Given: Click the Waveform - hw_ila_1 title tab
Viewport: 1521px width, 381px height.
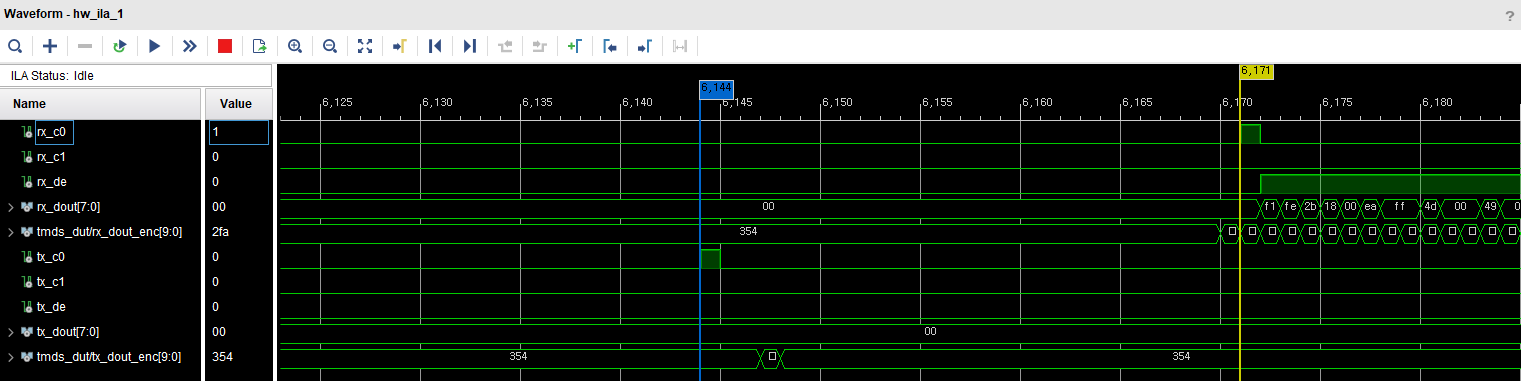Looking at the screenshot, I should 63,14.
